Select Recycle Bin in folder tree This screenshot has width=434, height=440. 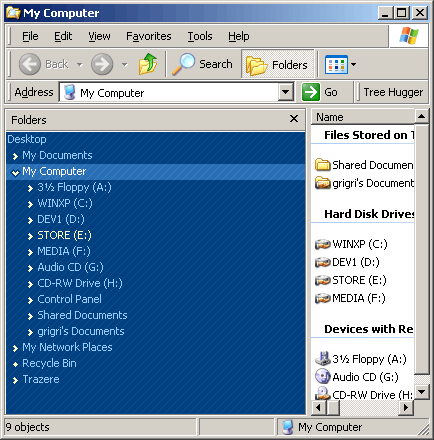click(49, 363)
